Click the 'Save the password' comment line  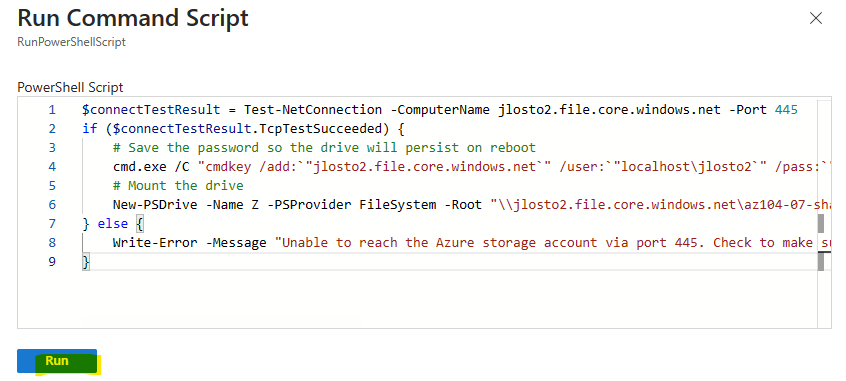tap(324, 148)
